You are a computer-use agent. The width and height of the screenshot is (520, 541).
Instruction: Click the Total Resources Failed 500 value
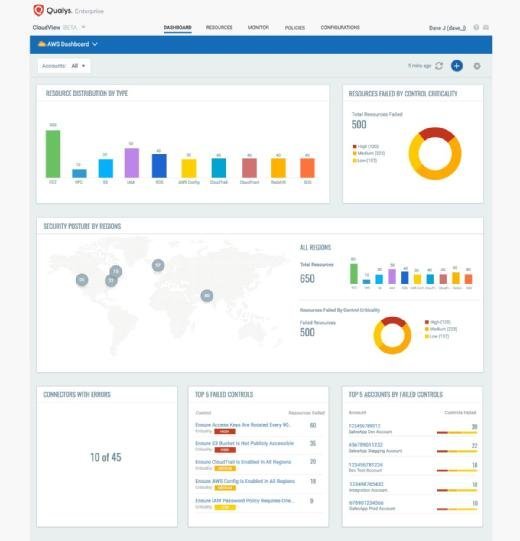point(359,125)
